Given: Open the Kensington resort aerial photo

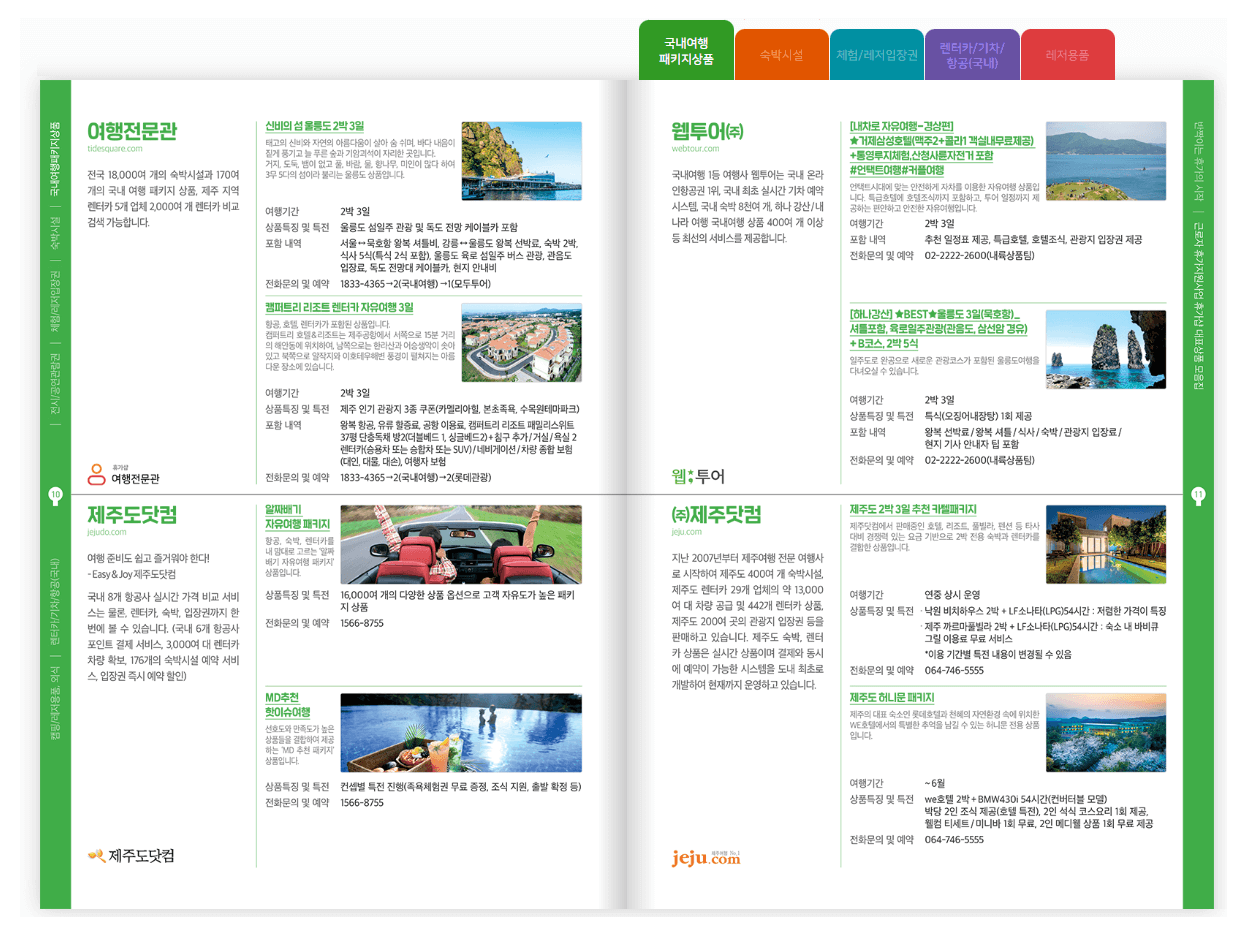Looking at the screenshot, I should tap(521, 342).
